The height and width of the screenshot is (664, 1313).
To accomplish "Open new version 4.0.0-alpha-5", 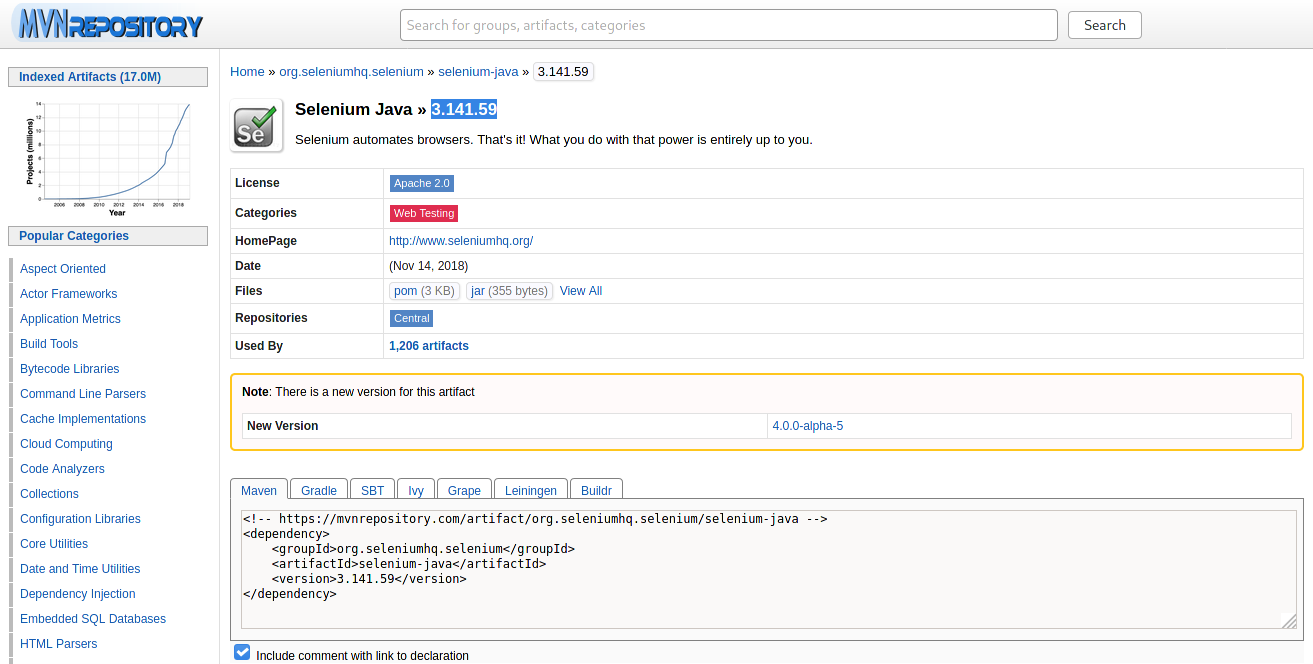I will 808,425.
